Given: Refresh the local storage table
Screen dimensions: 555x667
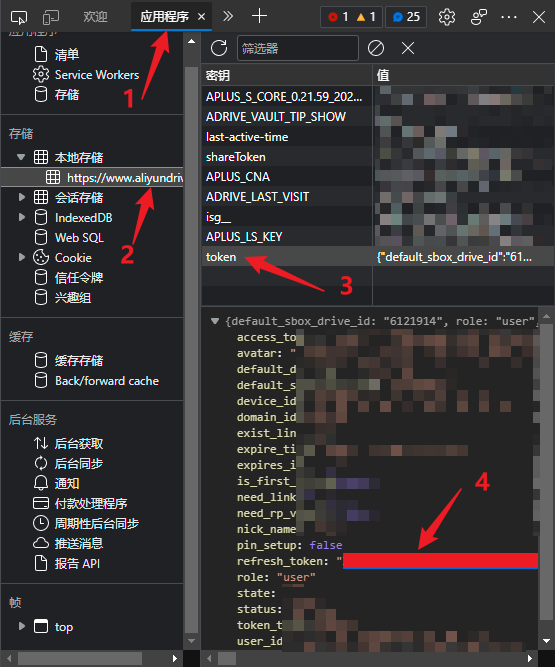Looking at the screenshot, I should point(219,48).
